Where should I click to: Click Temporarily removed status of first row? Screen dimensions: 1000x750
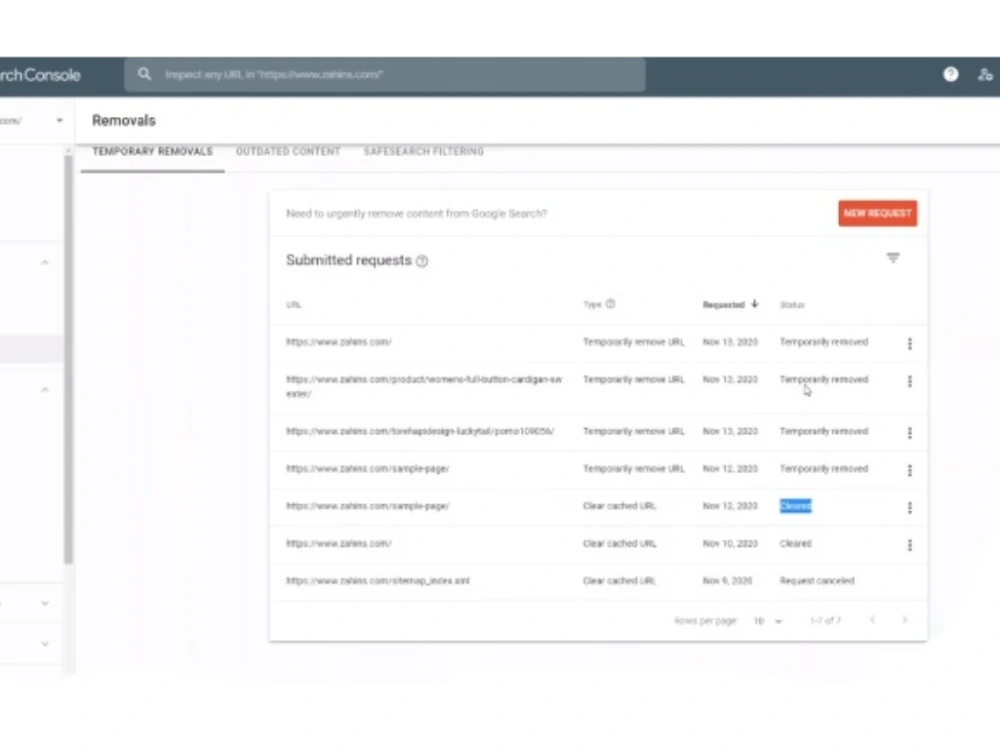(823, 342)
